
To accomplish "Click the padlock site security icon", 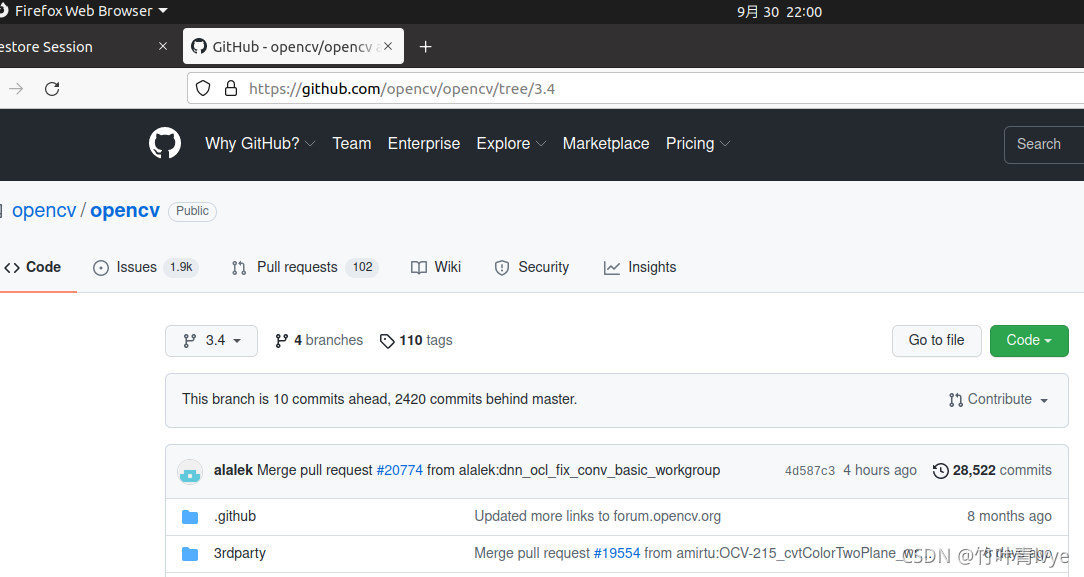I will coord(231,88).
